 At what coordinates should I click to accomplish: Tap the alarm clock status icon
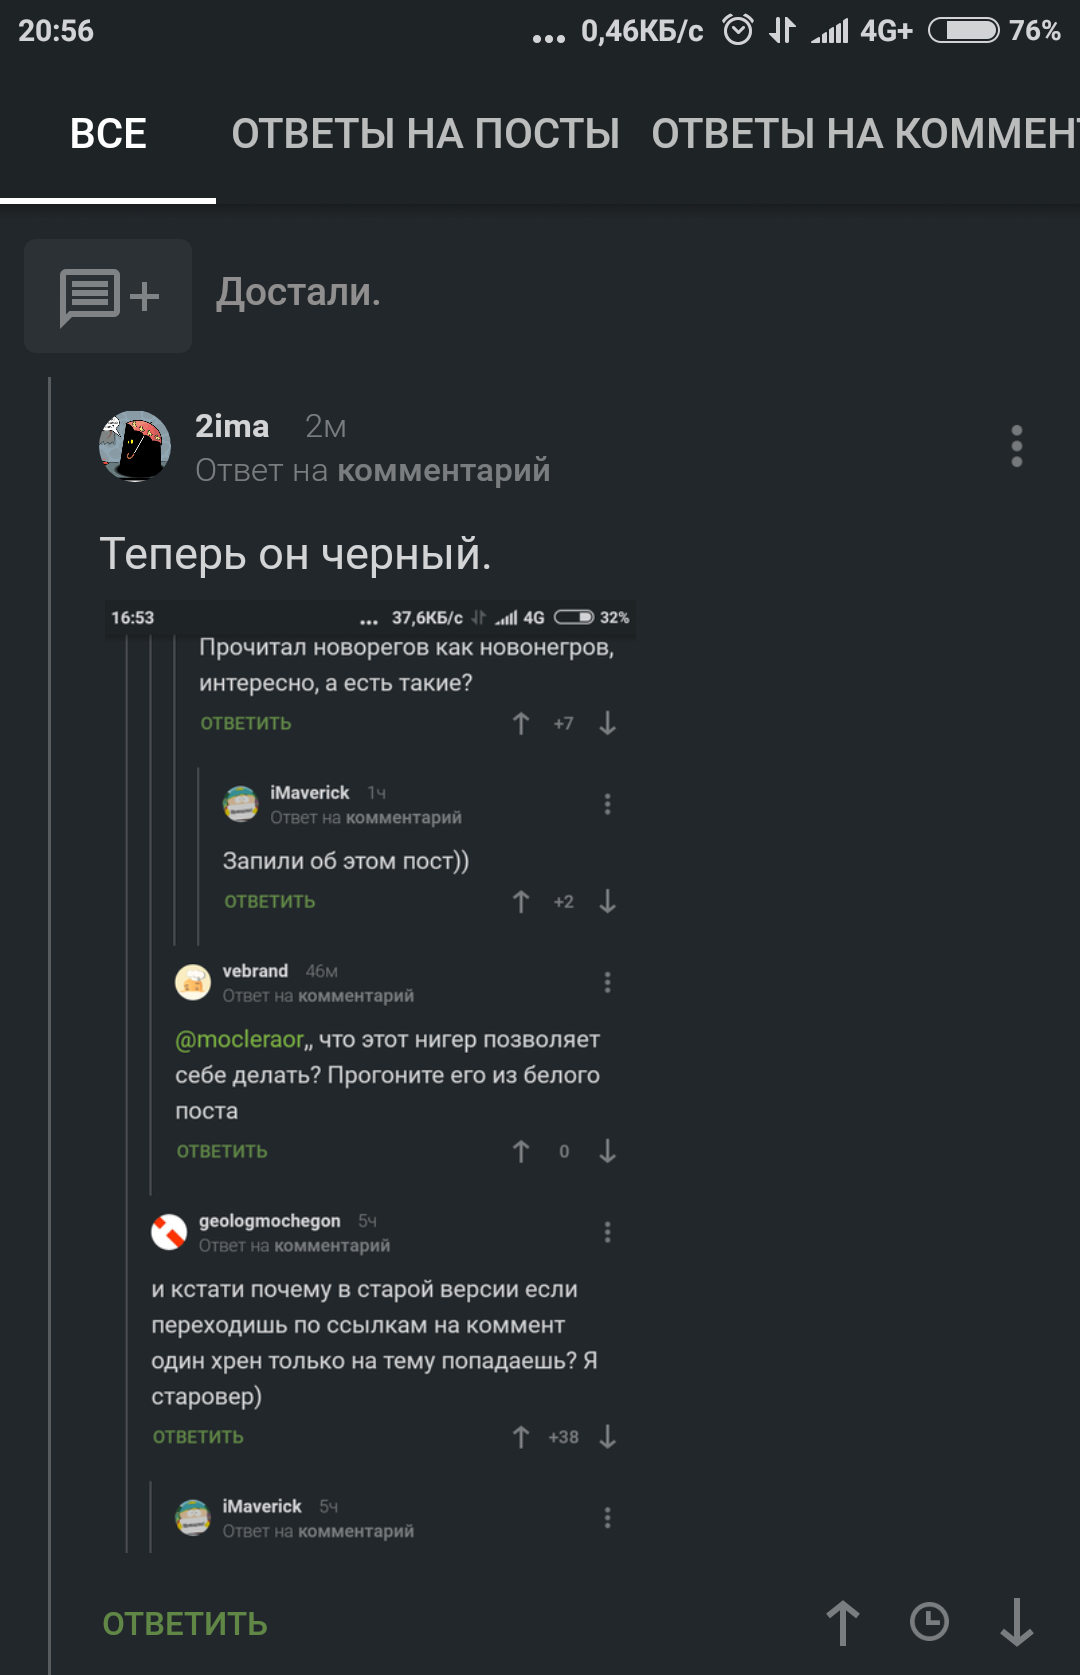tap(738, 30)
